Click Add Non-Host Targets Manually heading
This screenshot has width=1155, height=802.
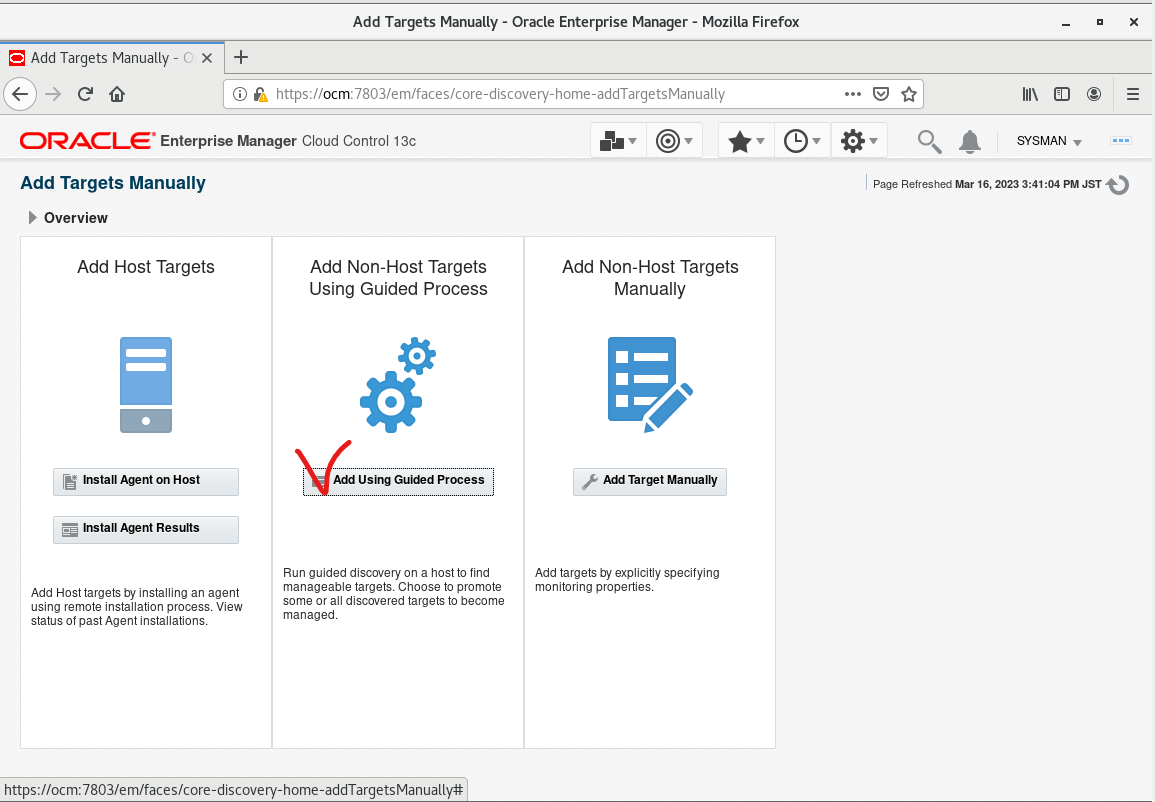tap(650, 278)
